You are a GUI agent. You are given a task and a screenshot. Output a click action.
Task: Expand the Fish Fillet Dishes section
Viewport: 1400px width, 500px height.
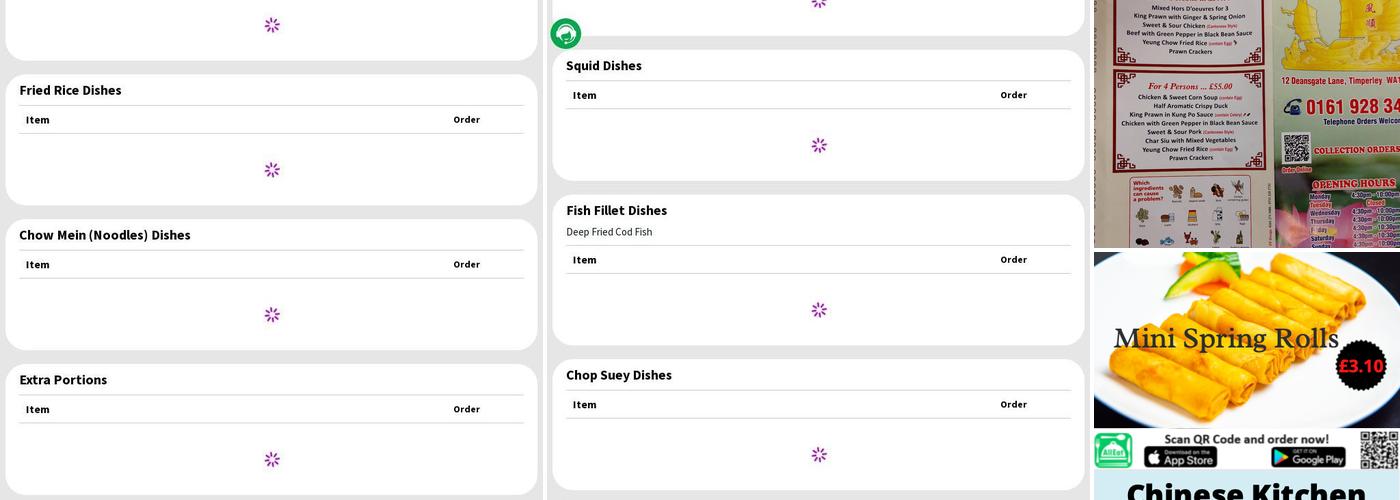616,210
